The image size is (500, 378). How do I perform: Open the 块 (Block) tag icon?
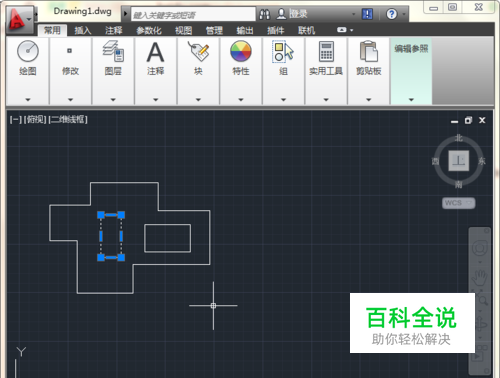click(x=198, y=51)
